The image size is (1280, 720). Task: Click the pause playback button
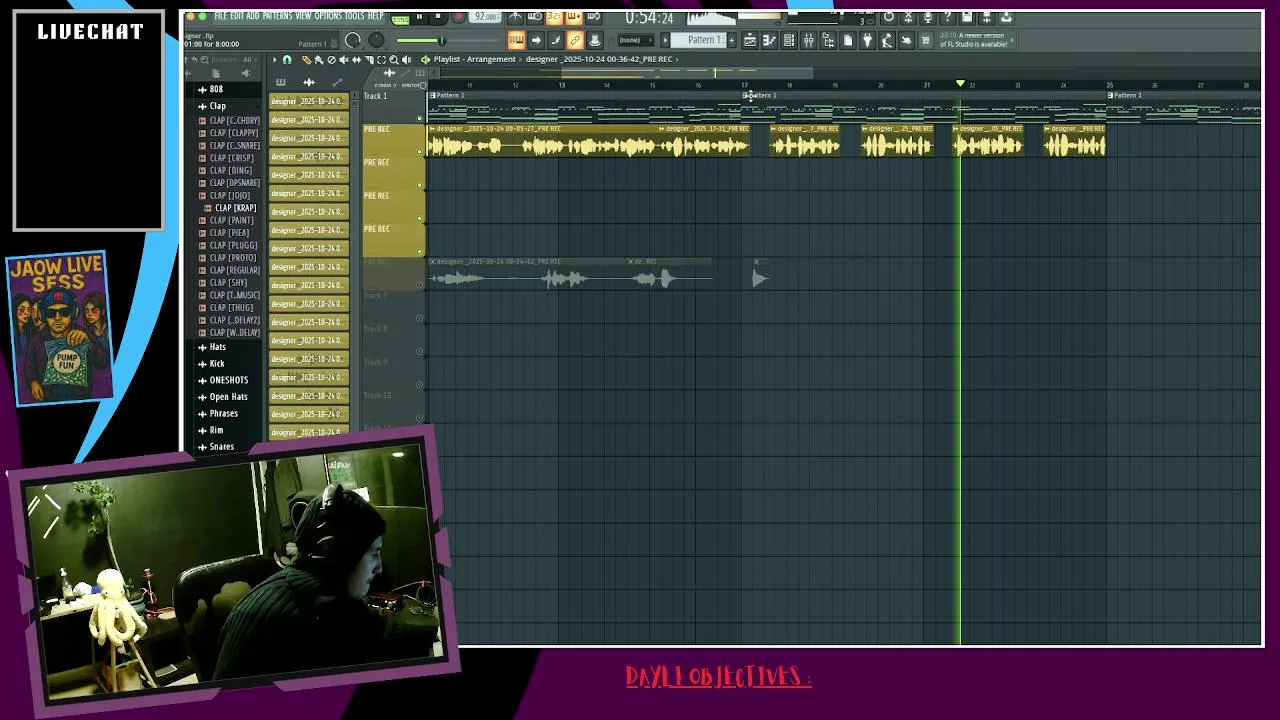420,17
